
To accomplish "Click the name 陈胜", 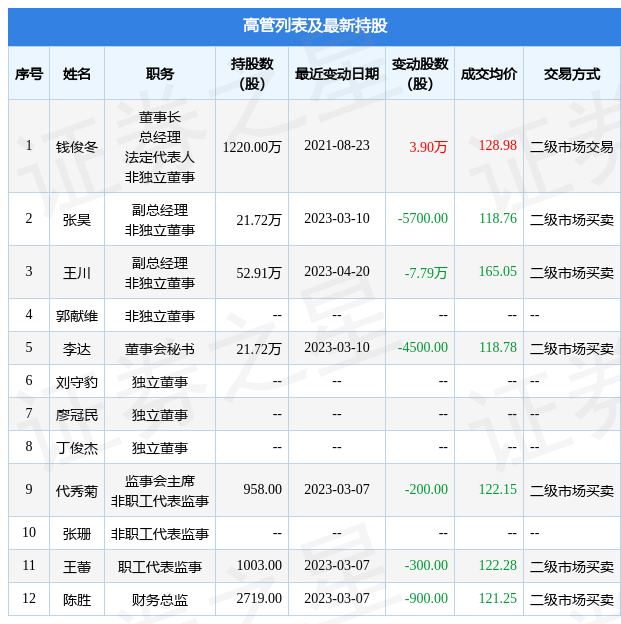I will click(77, 600).
